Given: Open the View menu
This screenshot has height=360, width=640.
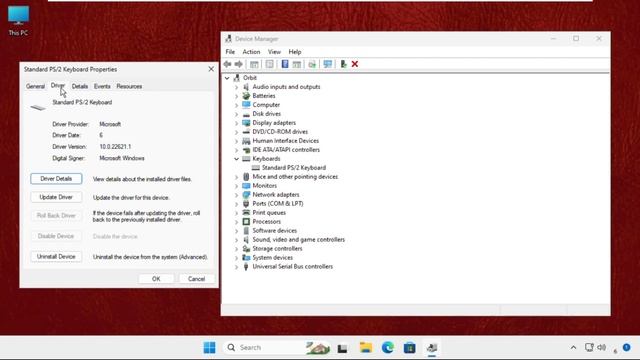Looking at the screenshot, I should pyautogui.click(x=274, y=52).
